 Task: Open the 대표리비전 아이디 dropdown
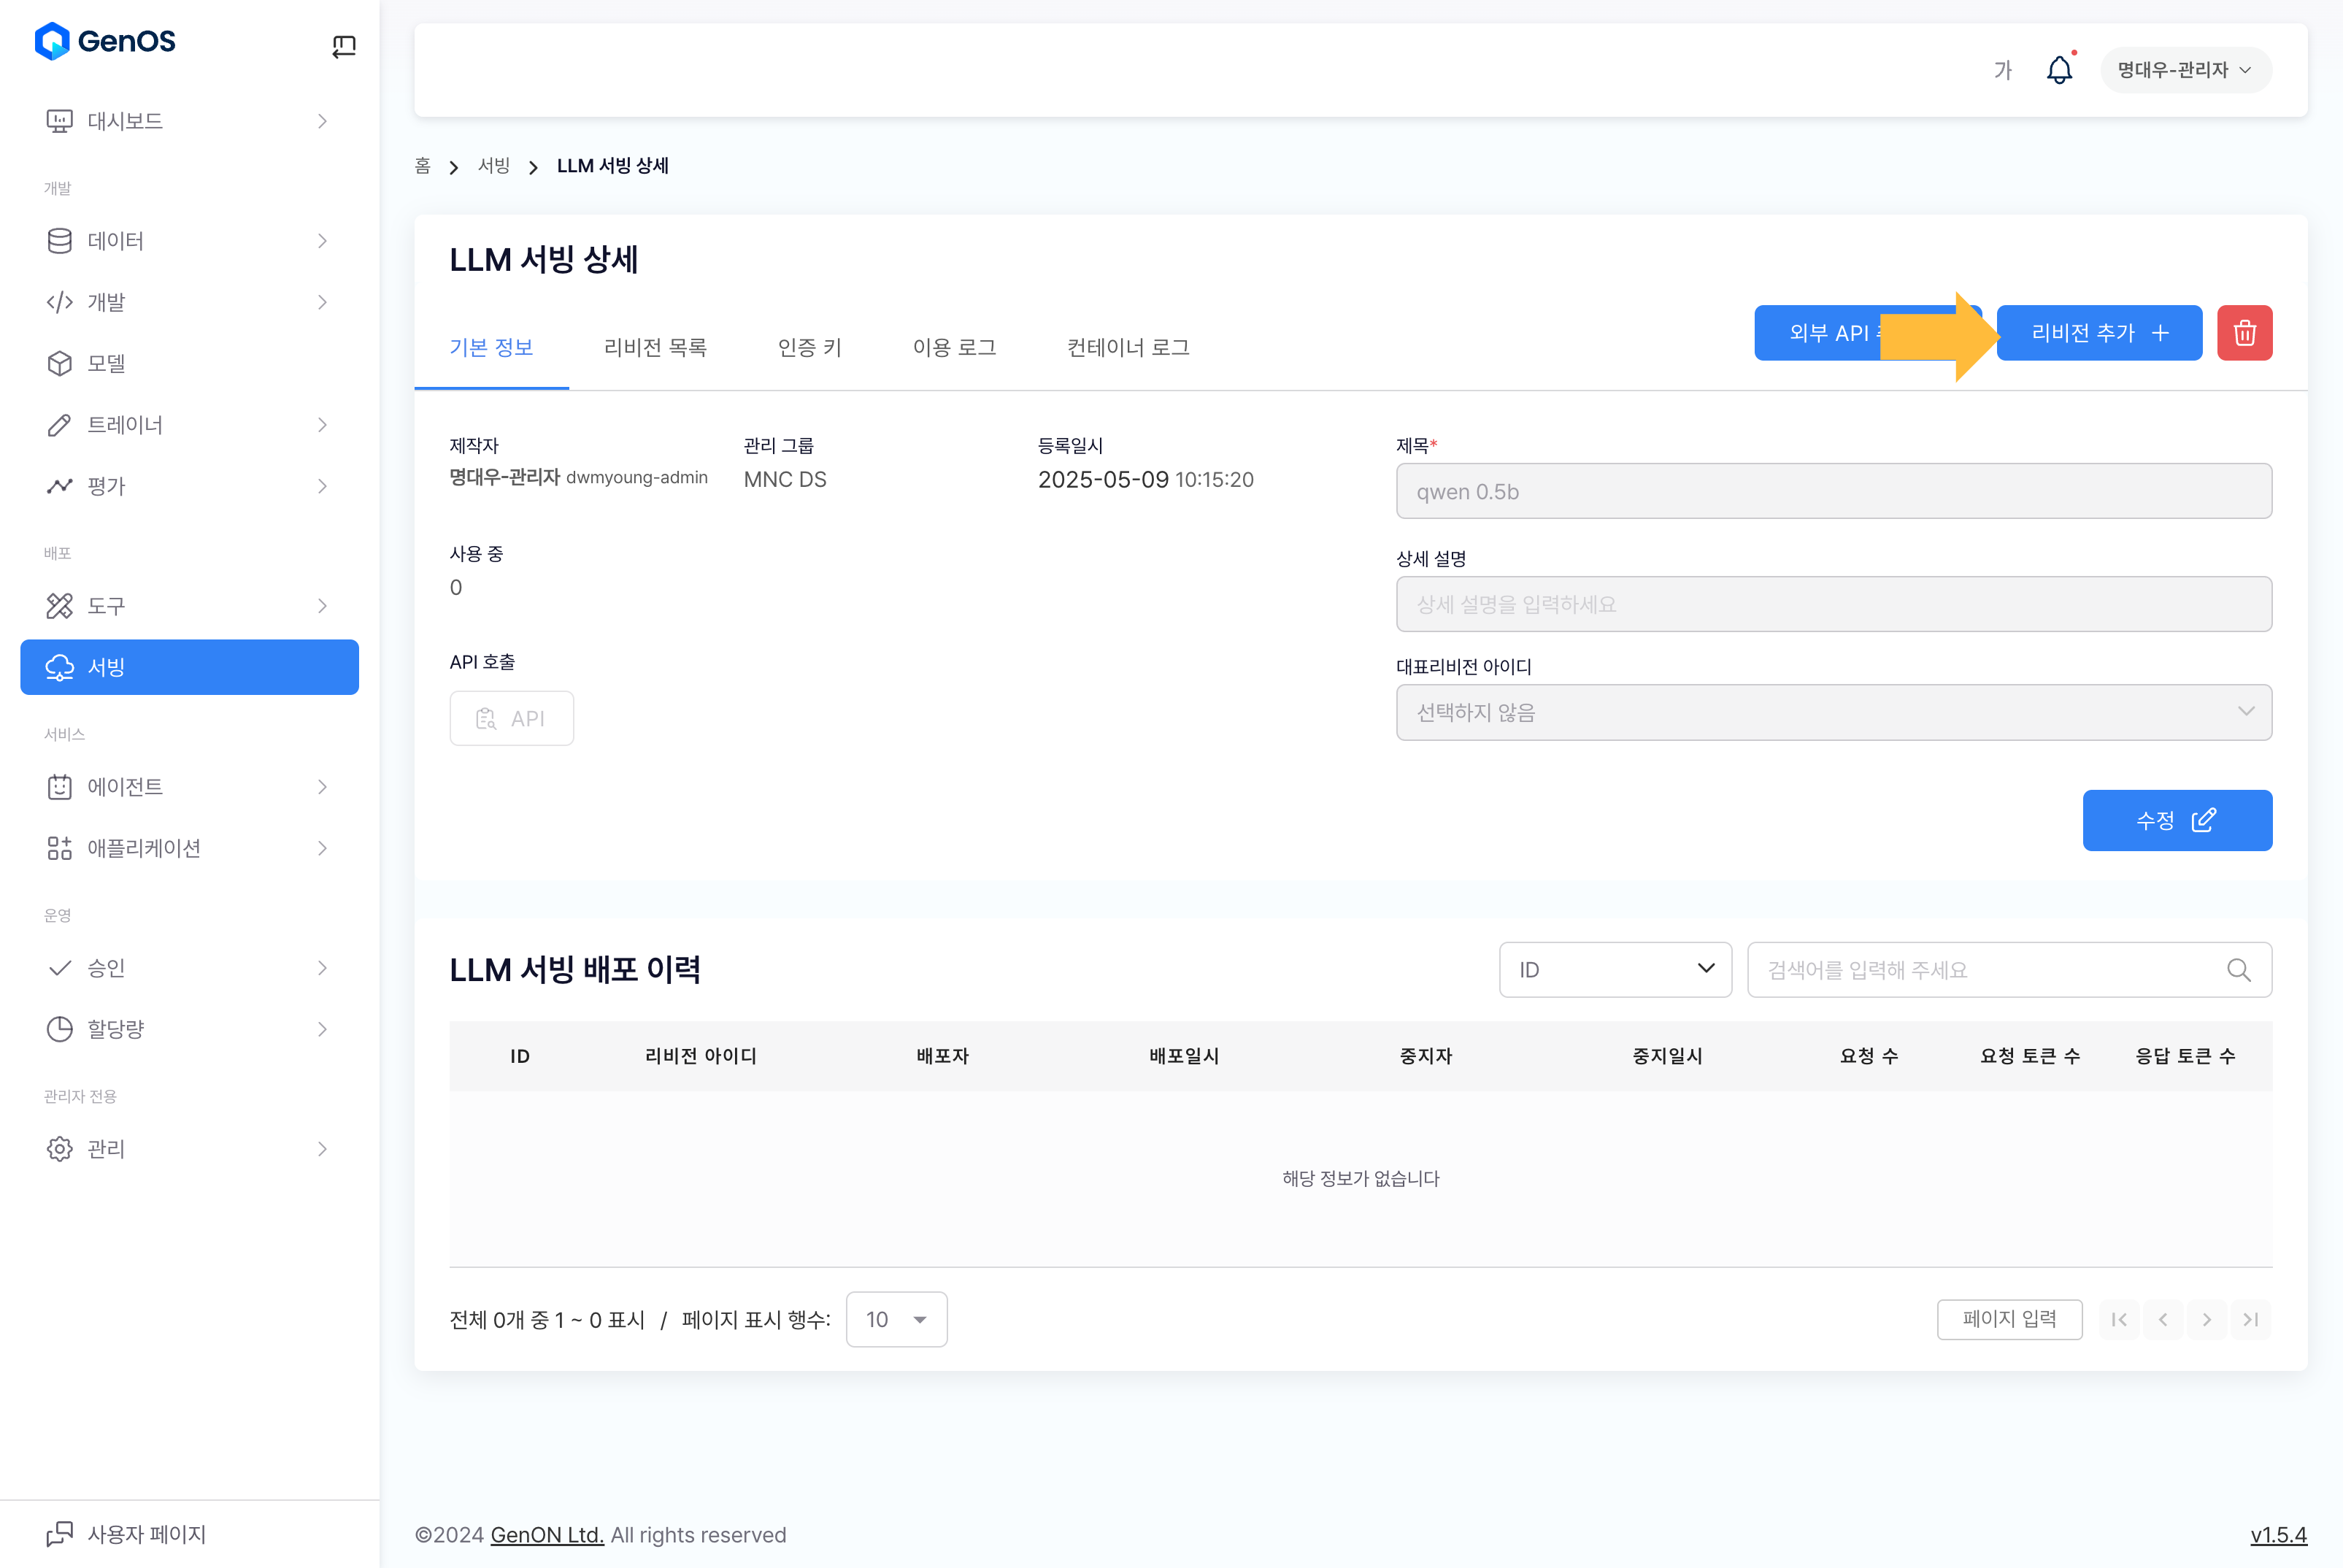point(1833,713)
